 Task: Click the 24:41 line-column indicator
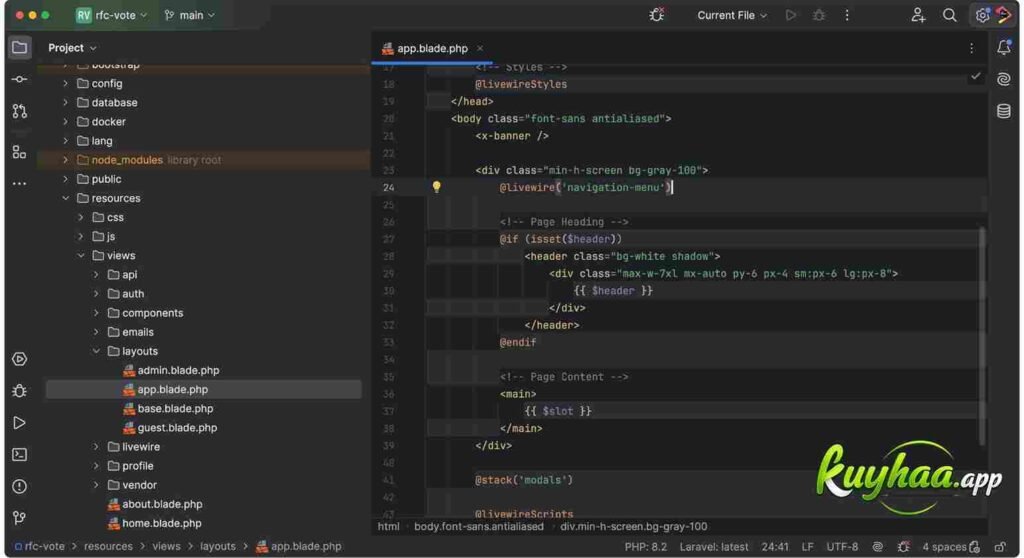click(x=775, y=547)
